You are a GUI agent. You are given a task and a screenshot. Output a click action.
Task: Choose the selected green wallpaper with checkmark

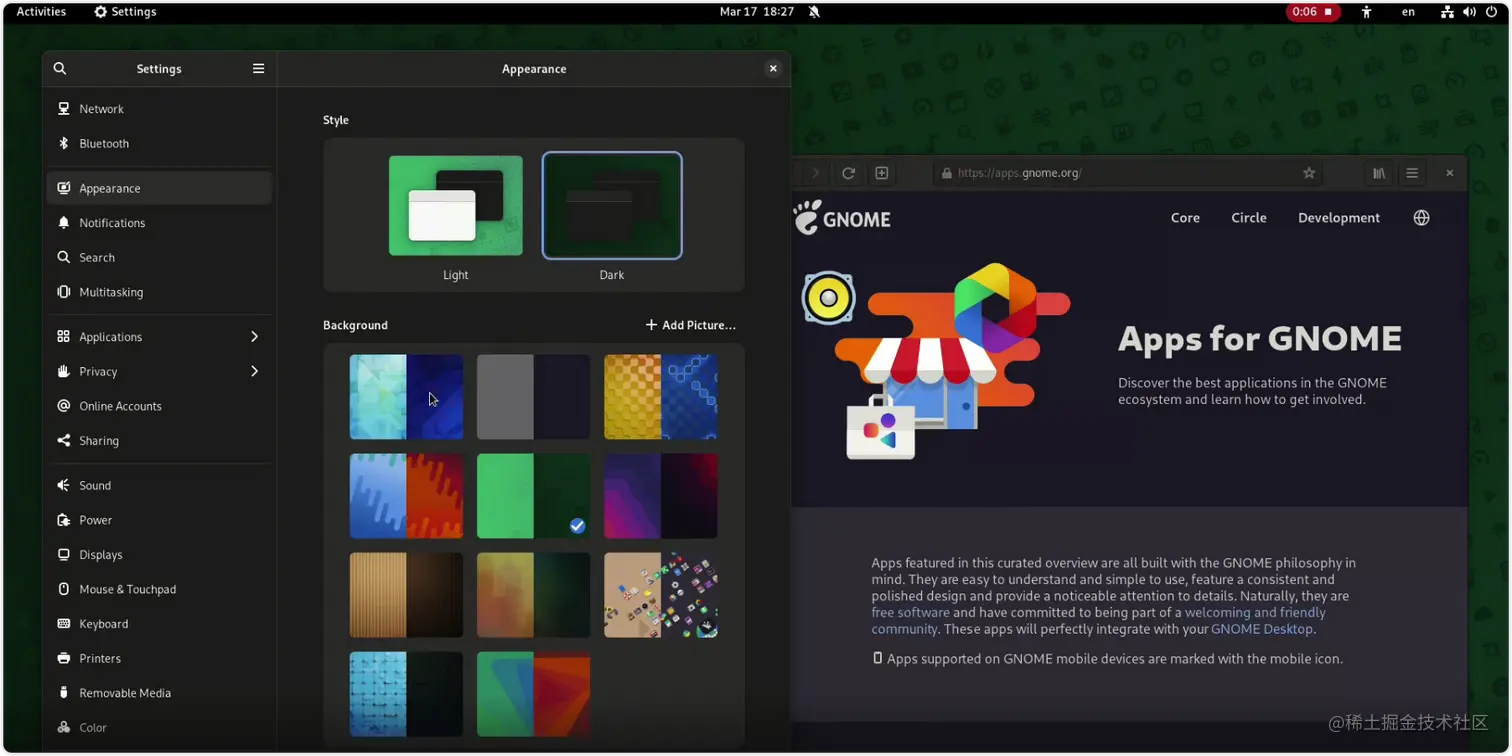pyautogui.click(x=533, y=496)
